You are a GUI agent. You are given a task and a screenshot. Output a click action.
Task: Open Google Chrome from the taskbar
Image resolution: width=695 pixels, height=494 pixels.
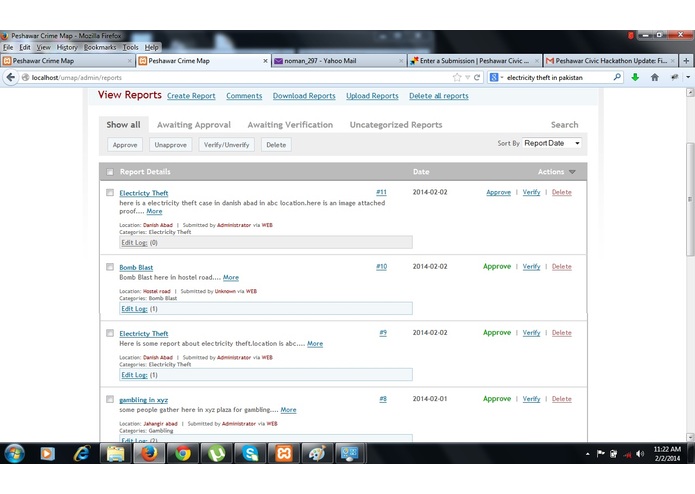coord(183,453)
